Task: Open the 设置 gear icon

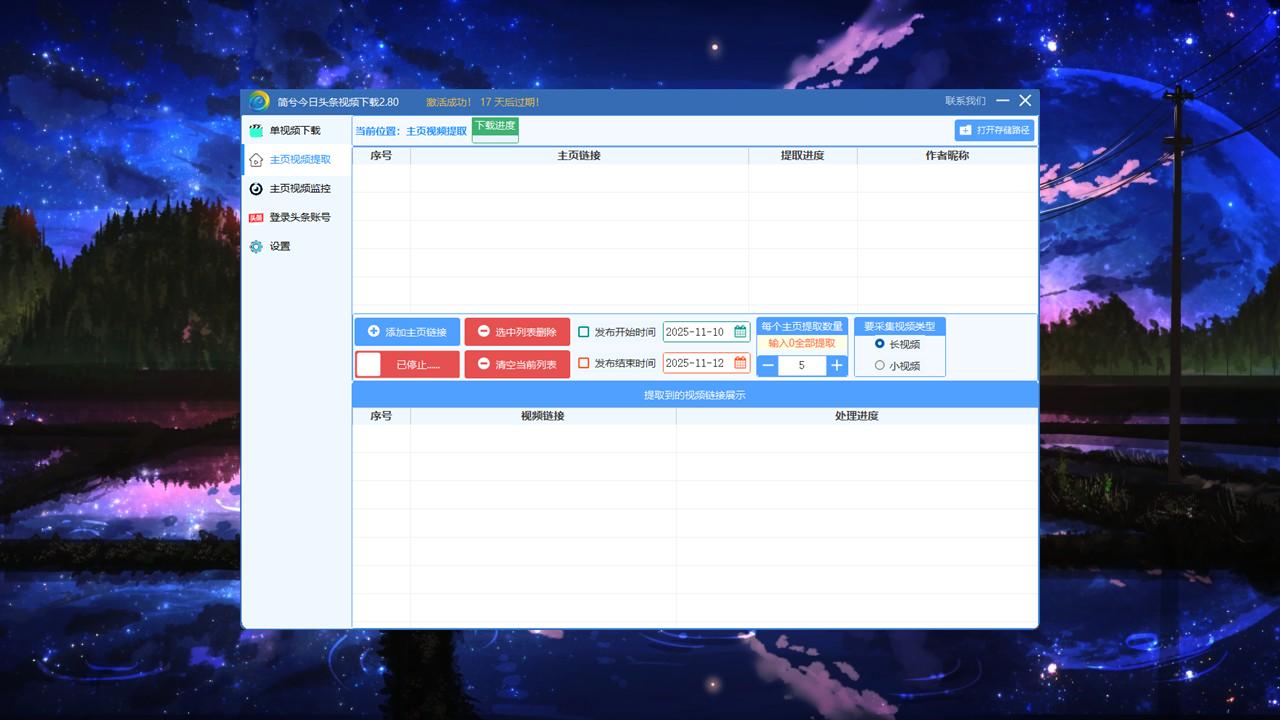Action: [256, 246]
